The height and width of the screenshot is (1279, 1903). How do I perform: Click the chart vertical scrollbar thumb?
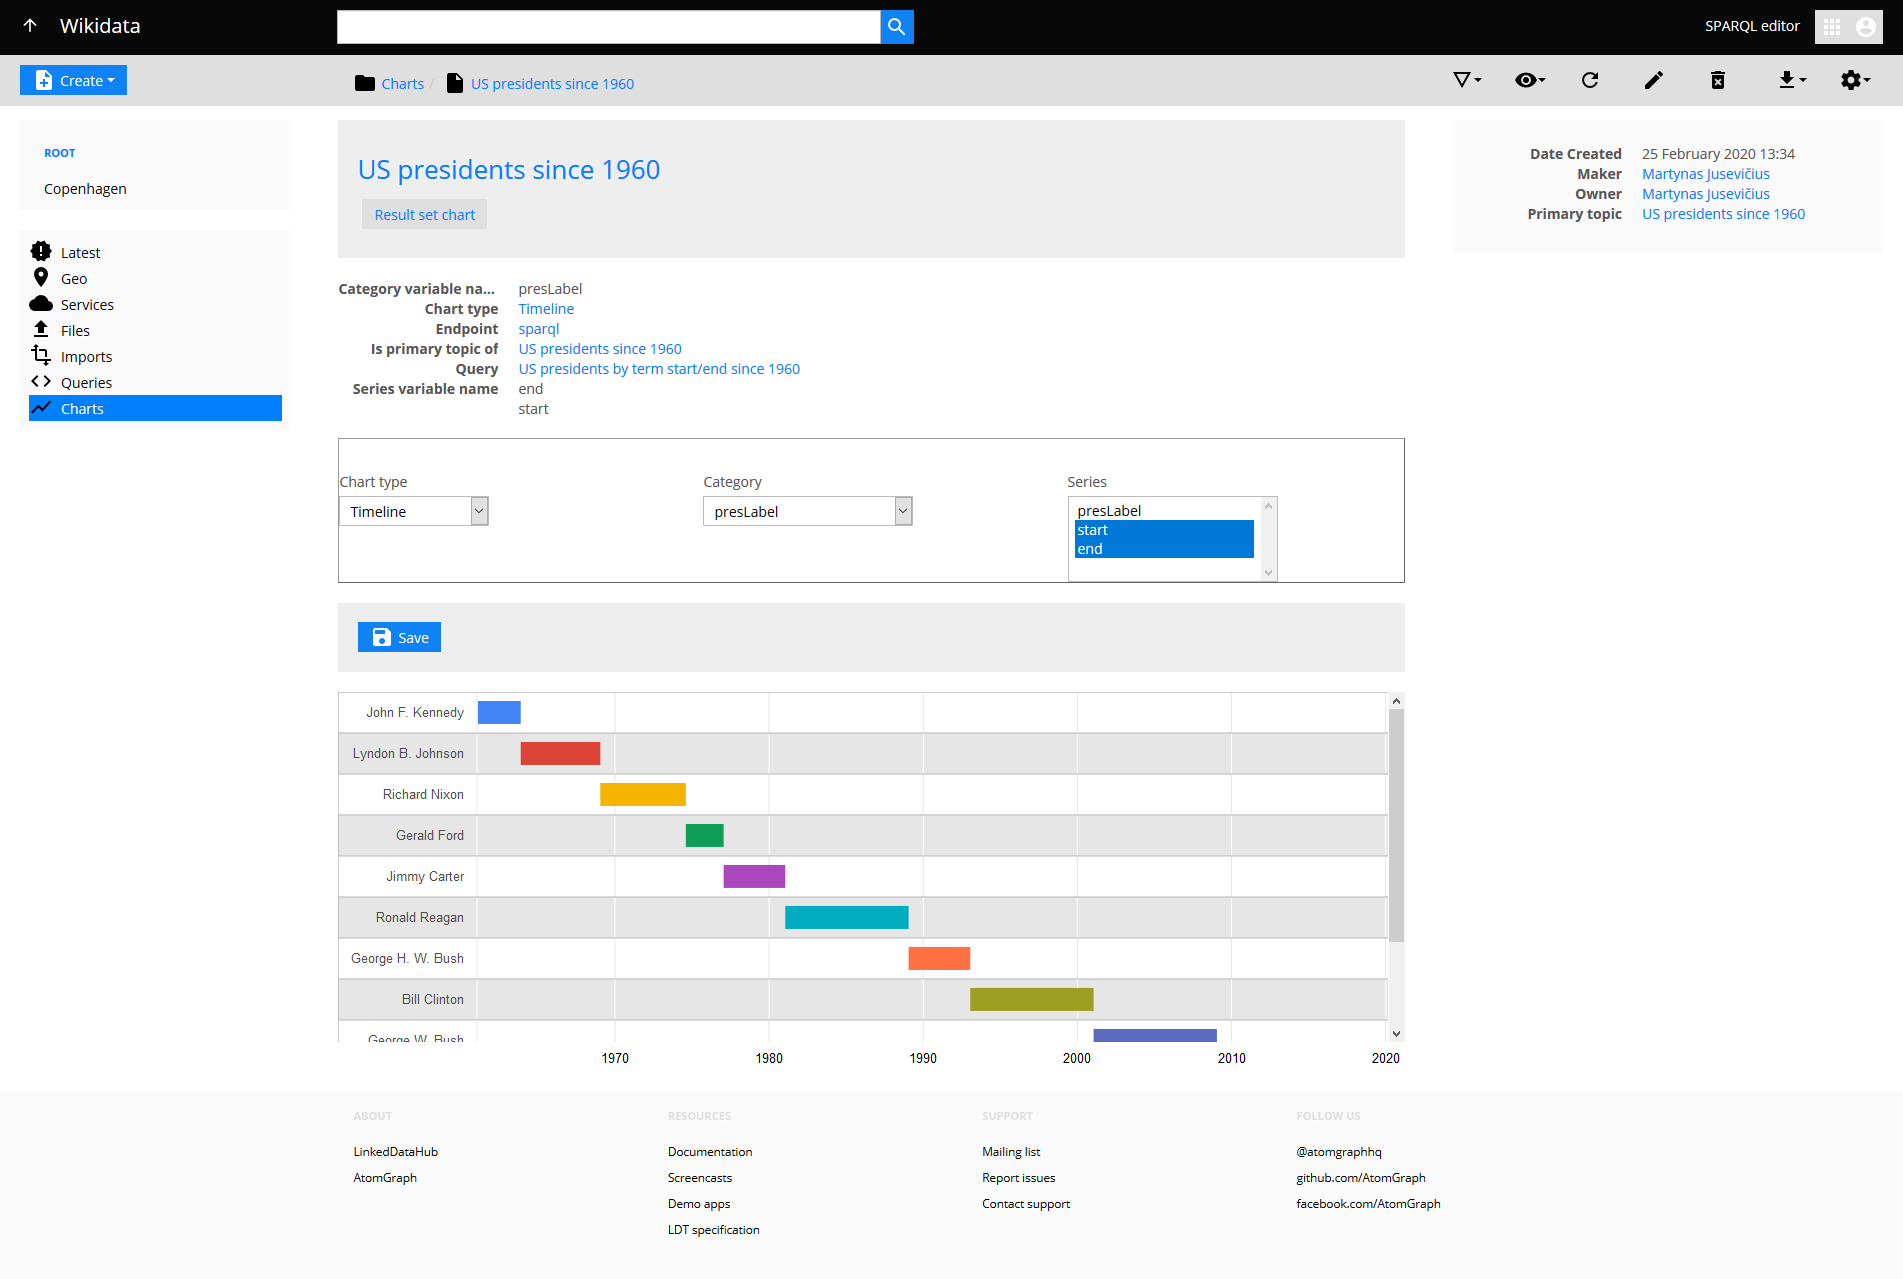pos(1396,825)
